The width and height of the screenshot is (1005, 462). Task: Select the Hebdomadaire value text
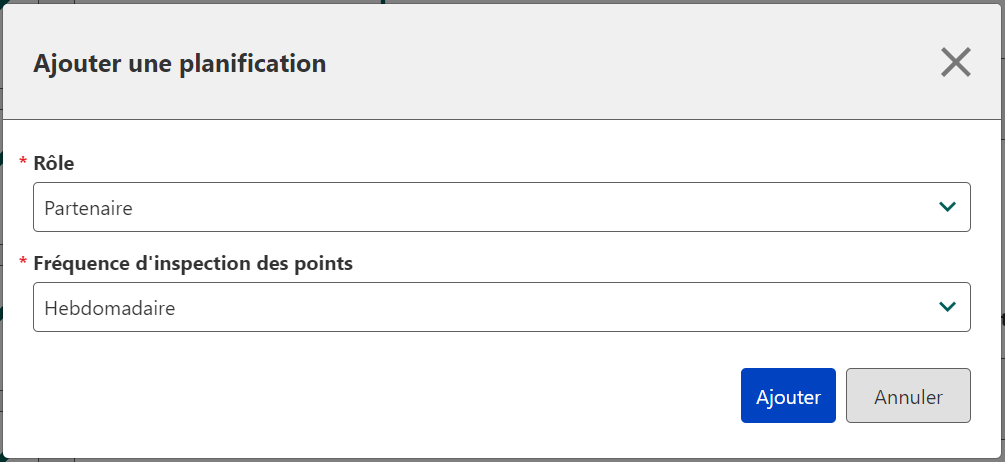(110, 308)
